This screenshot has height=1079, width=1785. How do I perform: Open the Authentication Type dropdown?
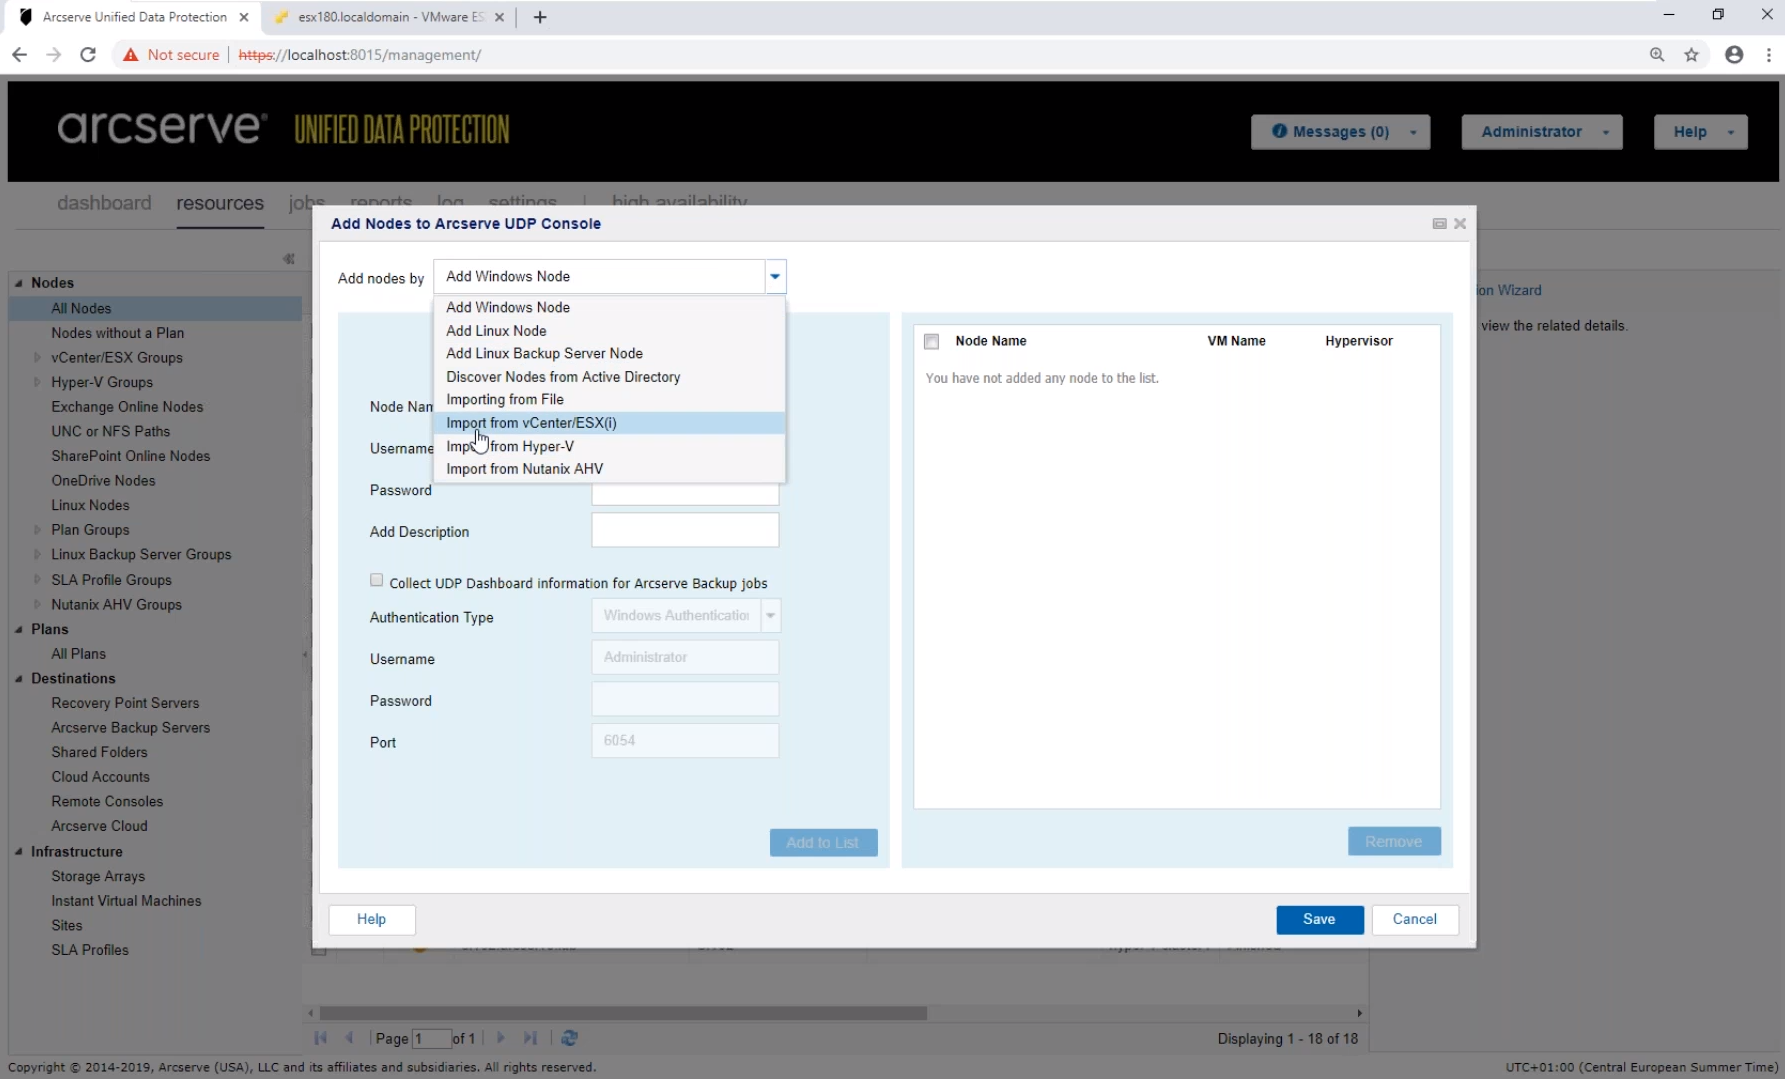click(770, 616)
